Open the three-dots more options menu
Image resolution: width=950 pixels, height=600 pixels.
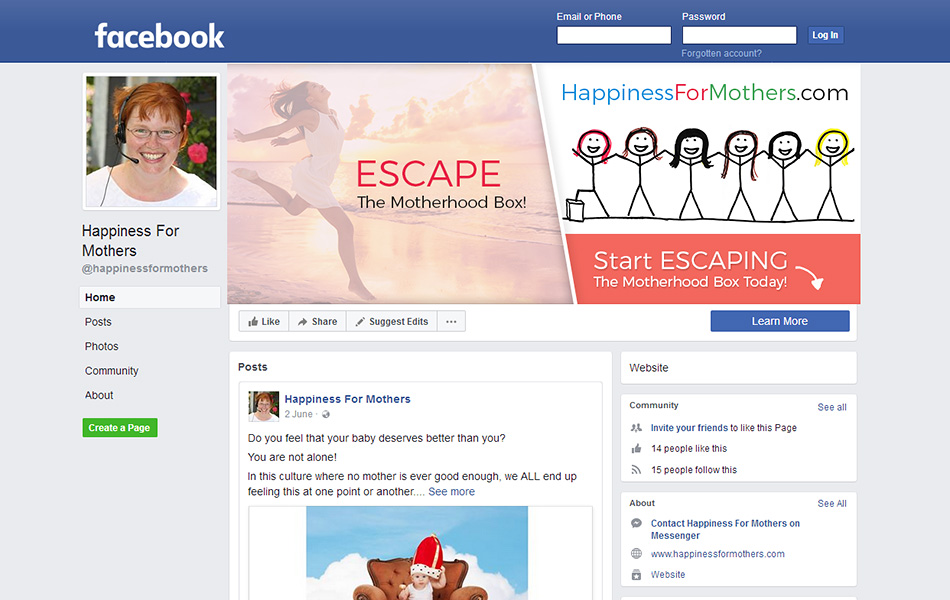451,321
